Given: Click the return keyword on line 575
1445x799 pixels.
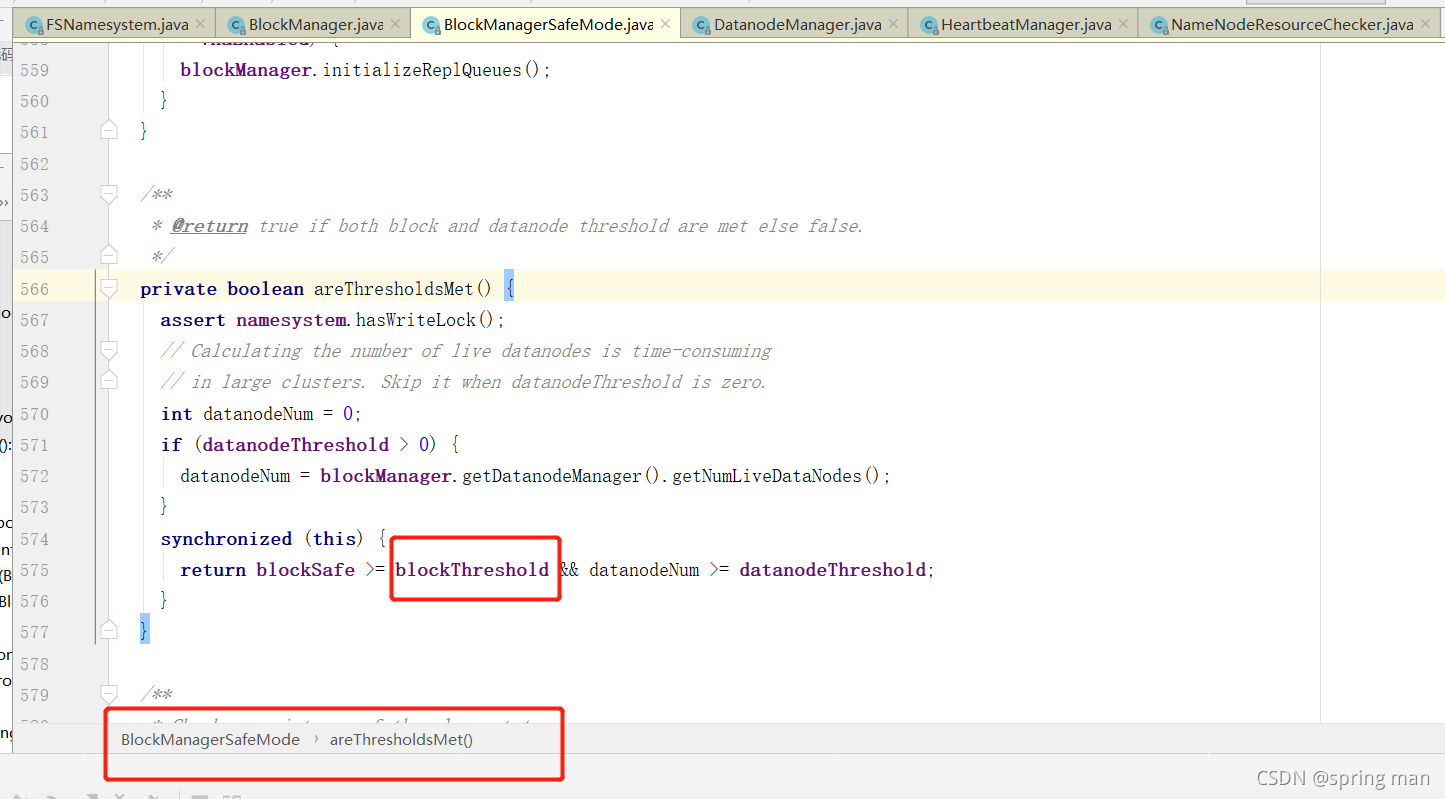Looking at the screenshot, I should click(213, 570).
